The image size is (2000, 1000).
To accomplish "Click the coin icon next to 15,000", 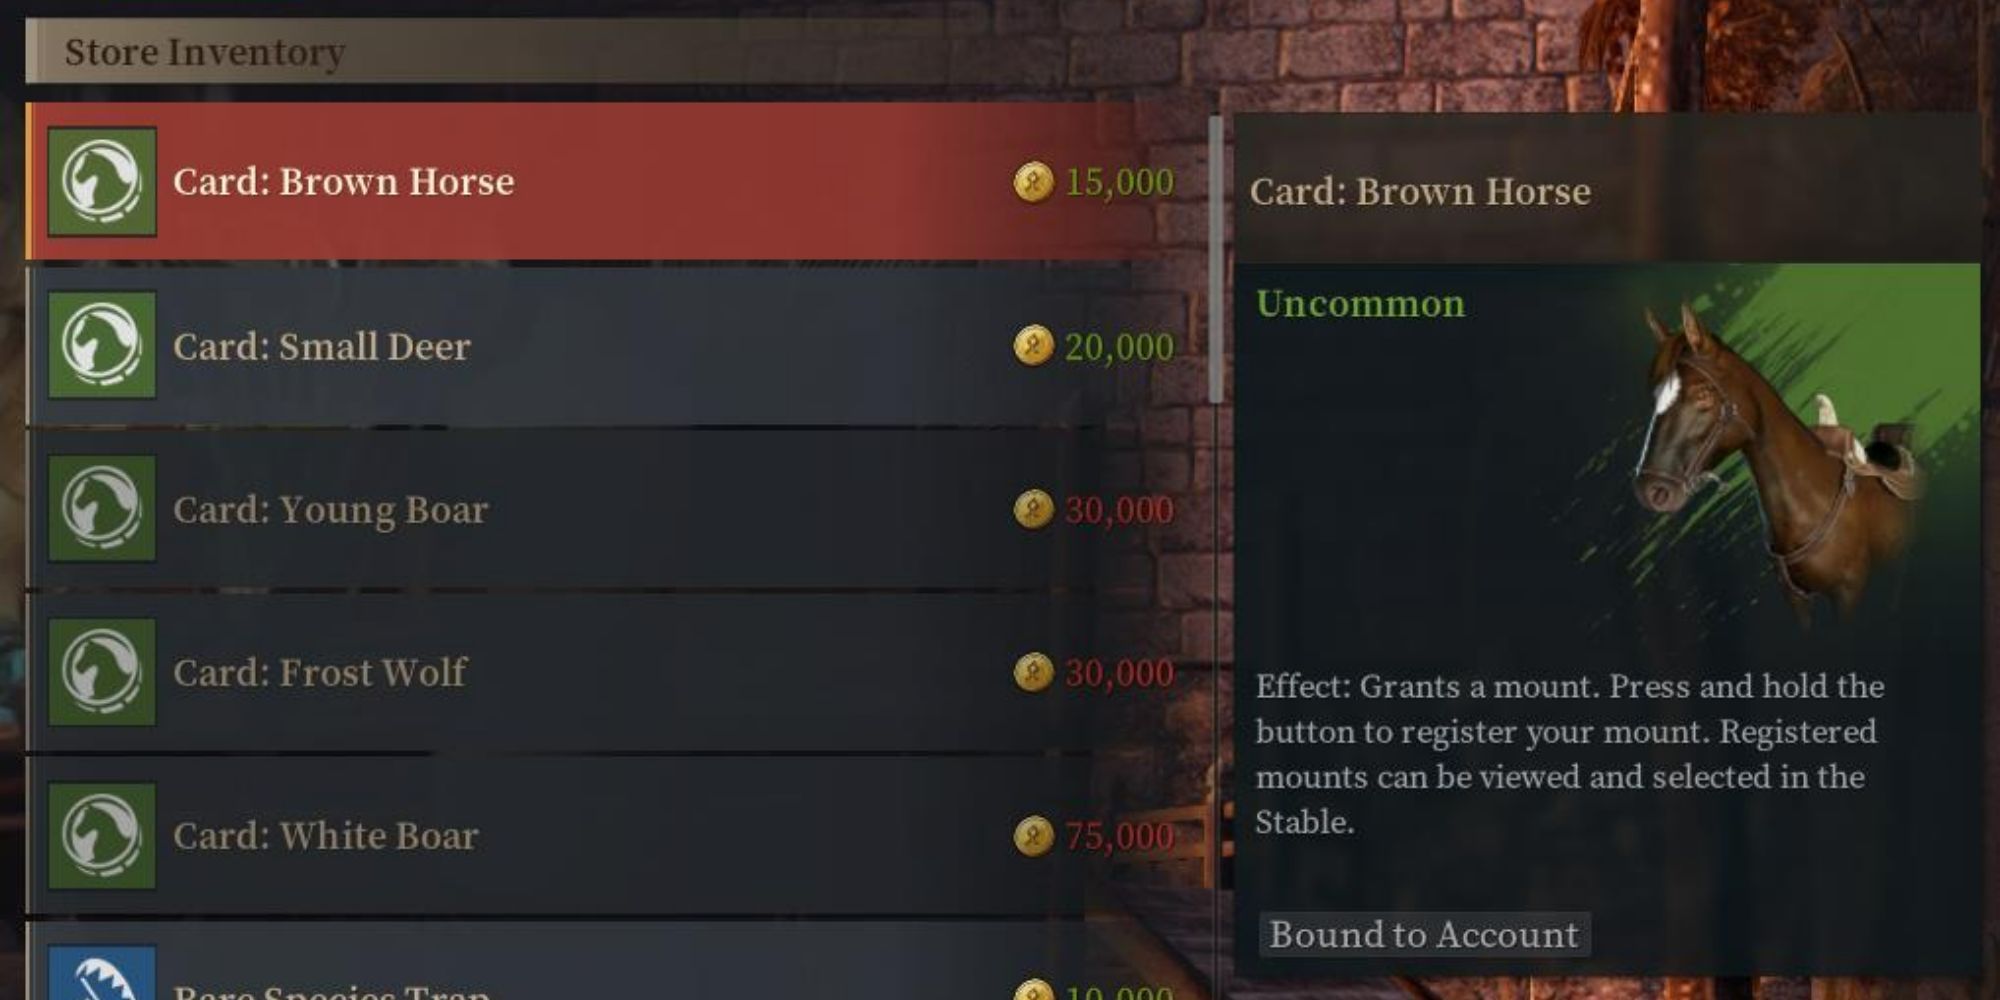I will coord(1035,181).
